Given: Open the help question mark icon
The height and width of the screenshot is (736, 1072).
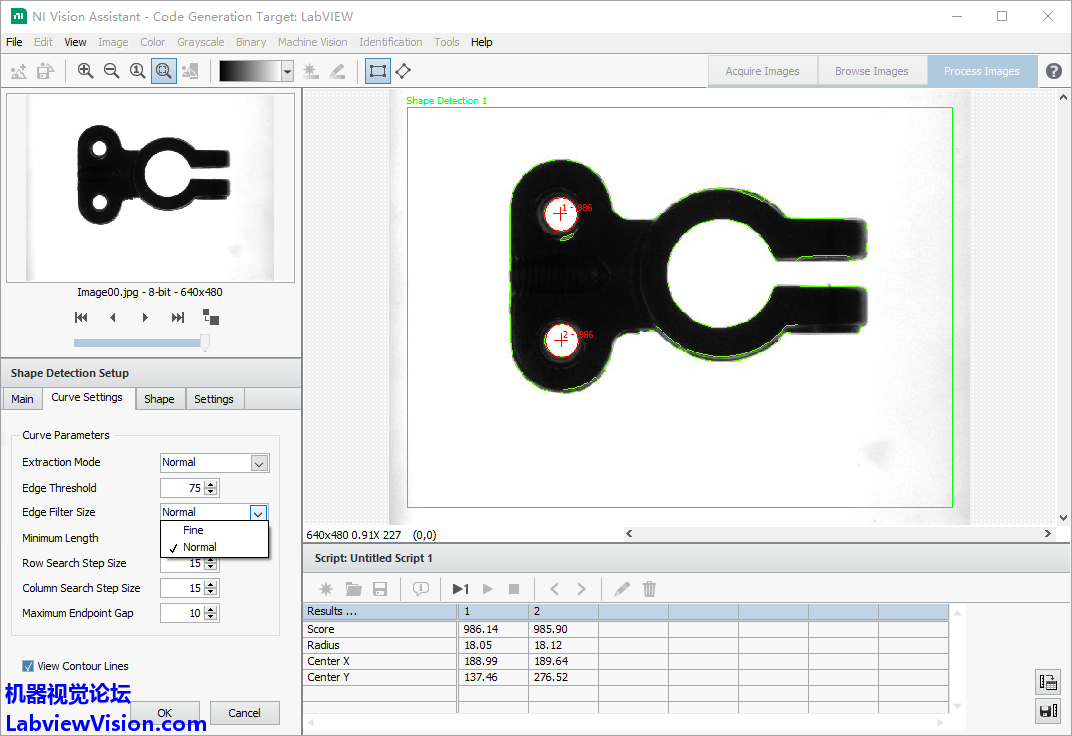Looking at the screenshot, I should pos(1054,71).
